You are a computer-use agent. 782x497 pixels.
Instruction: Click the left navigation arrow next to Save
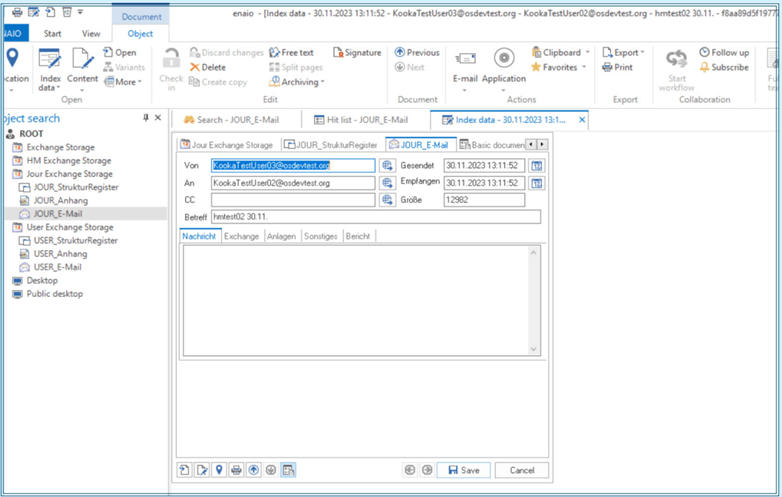410,470
